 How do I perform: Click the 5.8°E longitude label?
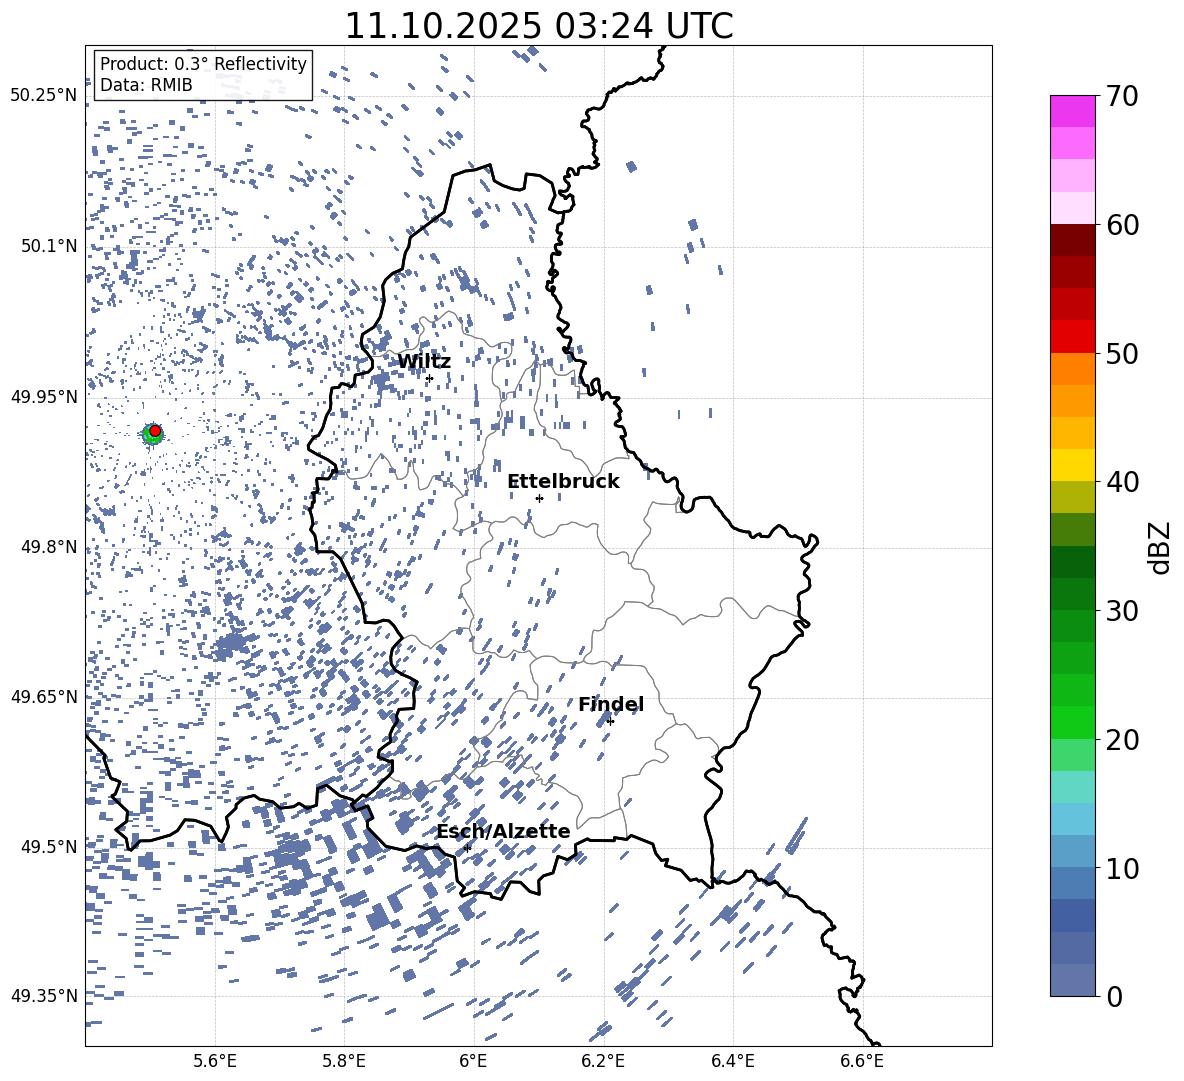344,1061
